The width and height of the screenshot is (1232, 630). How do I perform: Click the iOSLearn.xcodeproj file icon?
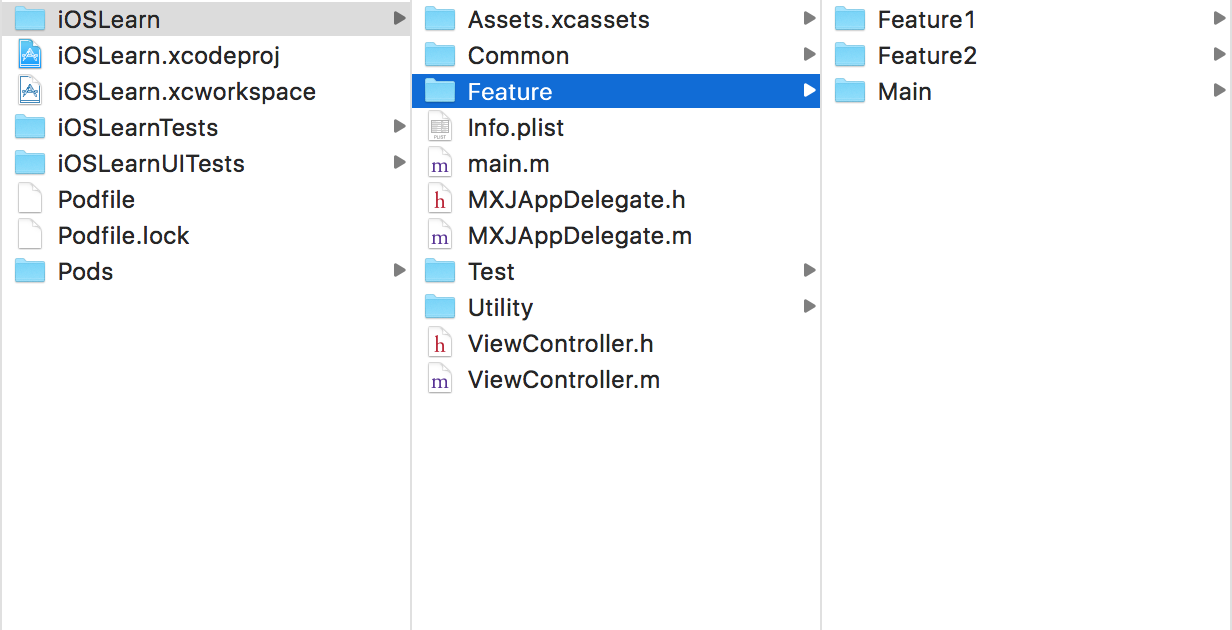point(30,56)
